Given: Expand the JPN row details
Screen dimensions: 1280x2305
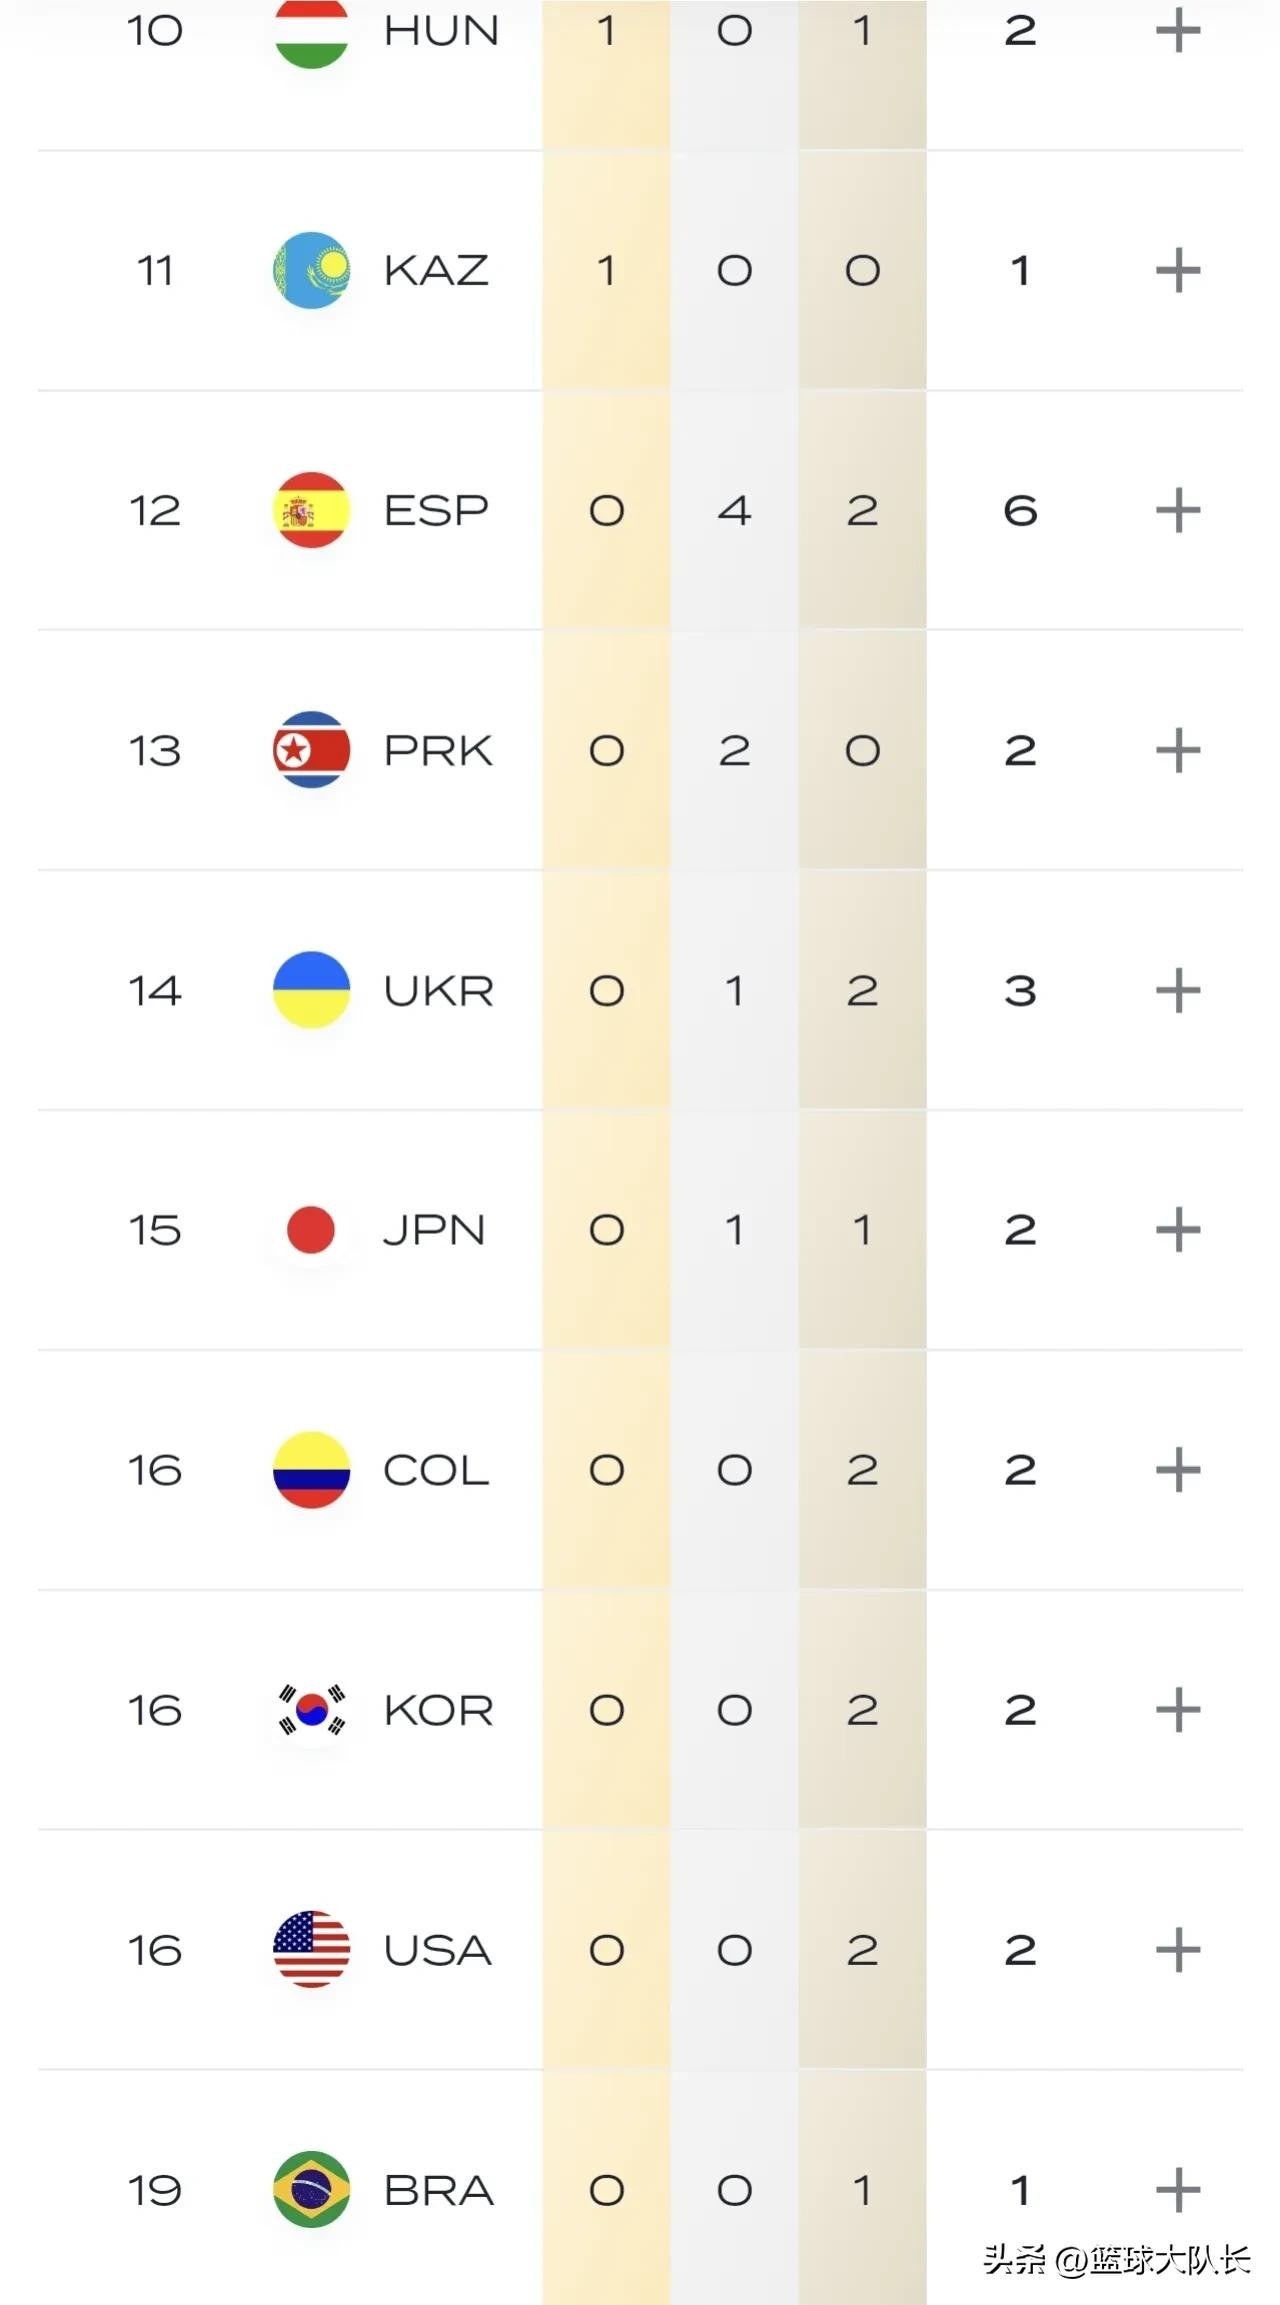Looking at the screenshot, I should pos(1177,1230).
